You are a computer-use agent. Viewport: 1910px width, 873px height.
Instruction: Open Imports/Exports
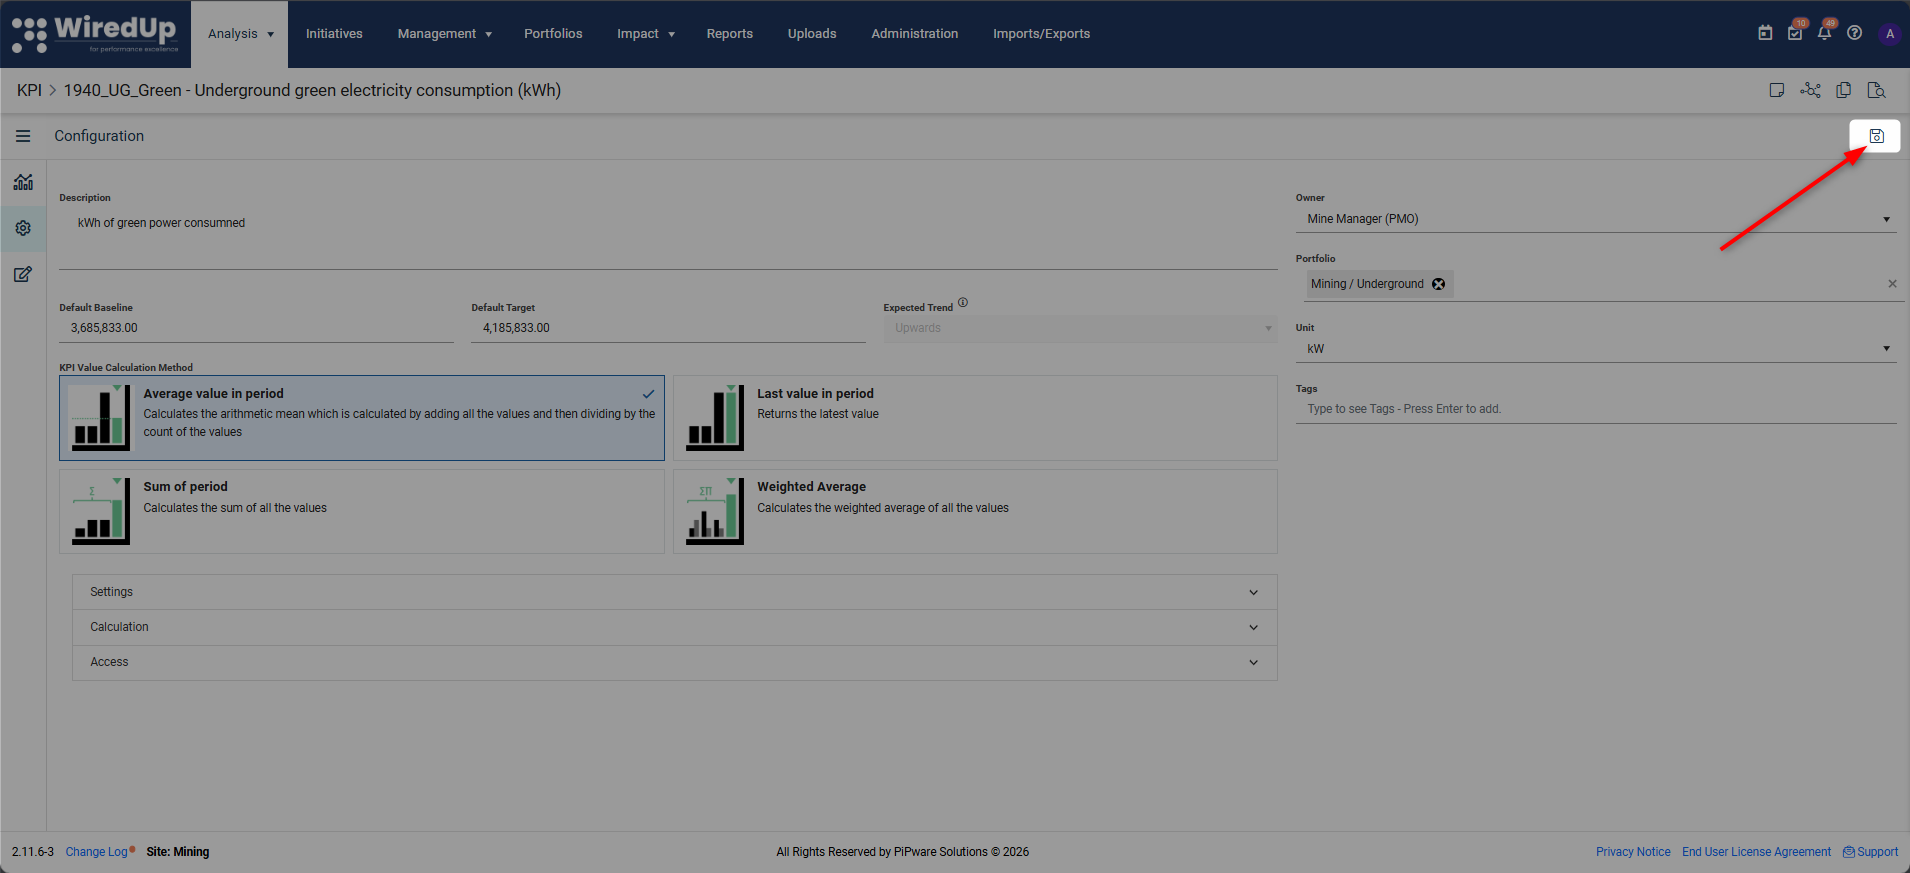click(x=1041, y=34)
